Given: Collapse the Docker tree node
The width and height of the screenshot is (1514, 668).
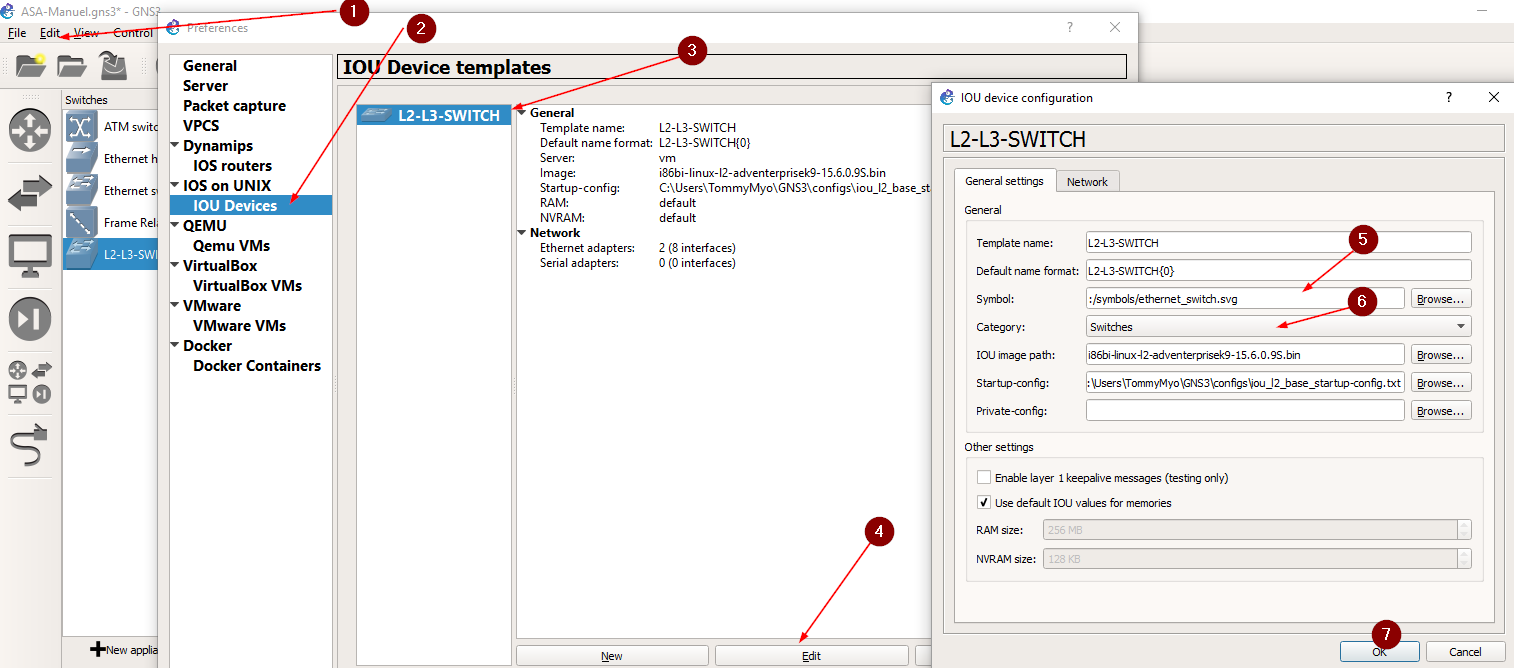Looking at the screenshot, I should click(x=175, y=345).
